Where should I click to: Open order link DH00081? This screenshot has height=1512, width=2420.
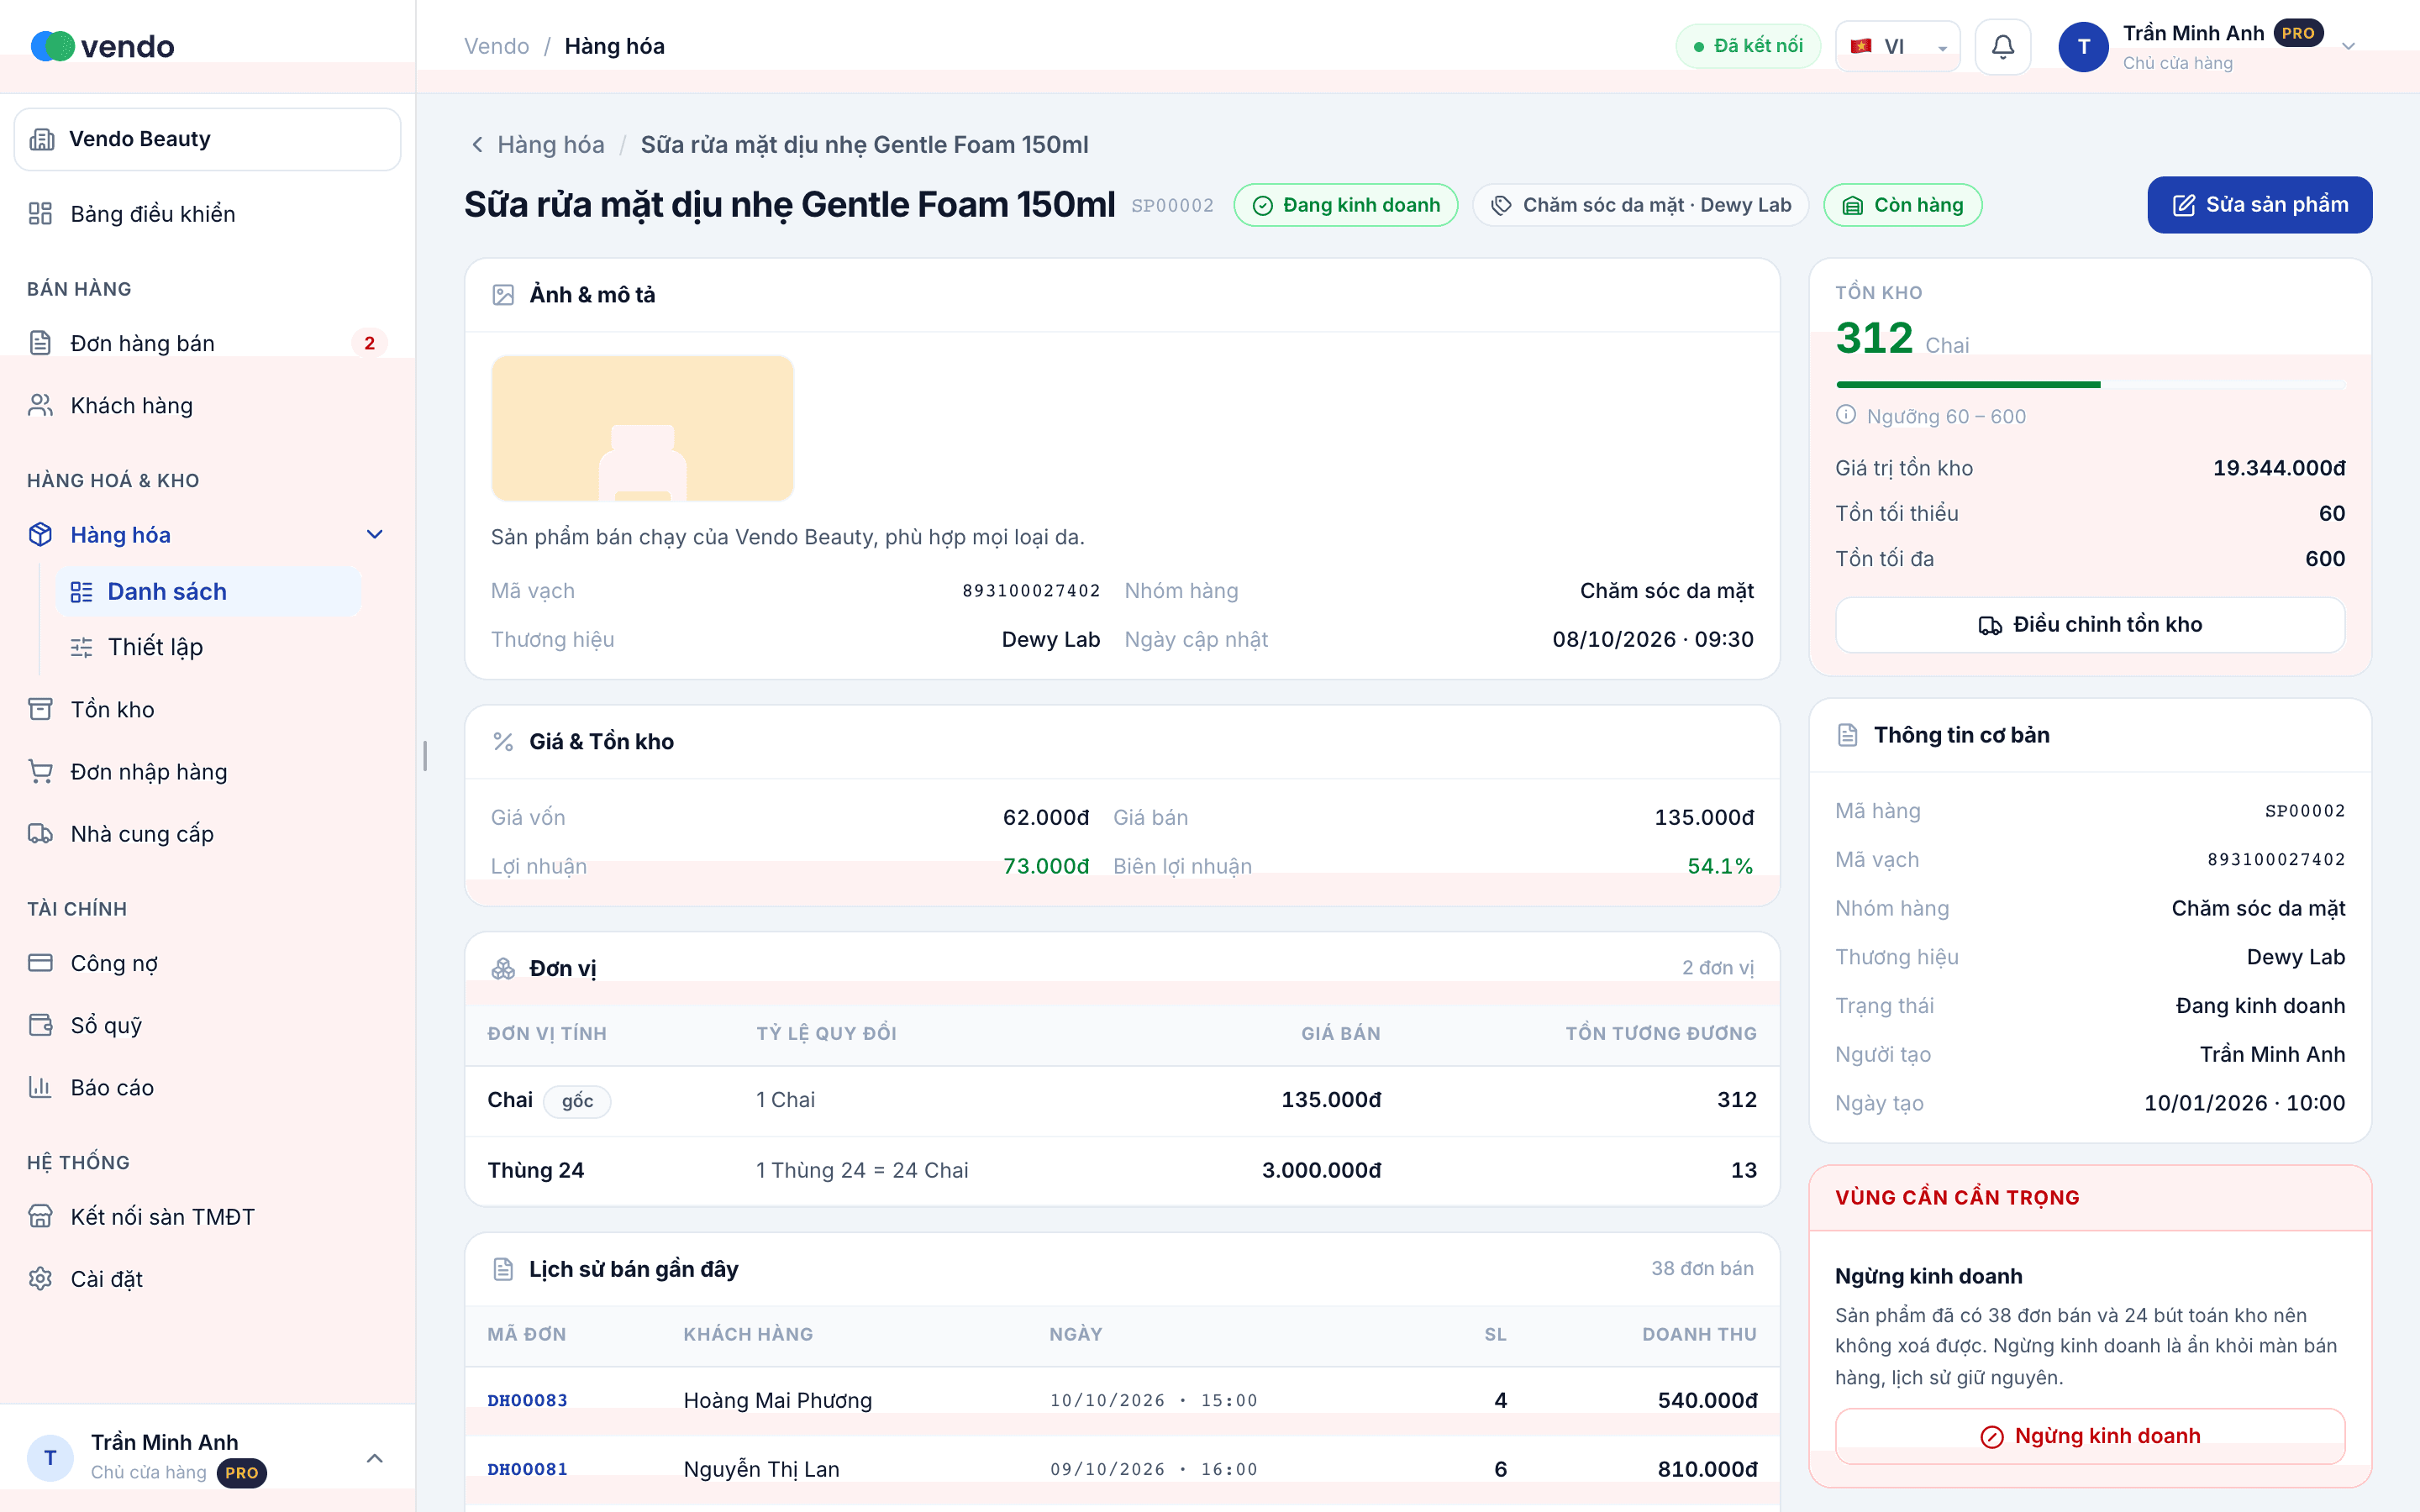(x=527, y=1469)
